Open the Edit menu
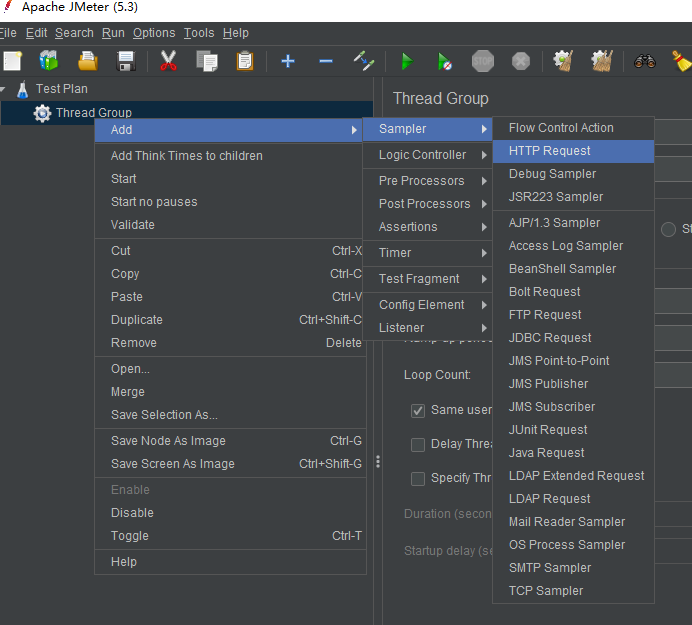Image resolution: width=692 pixels, height=625 pixels. (36, 33)
